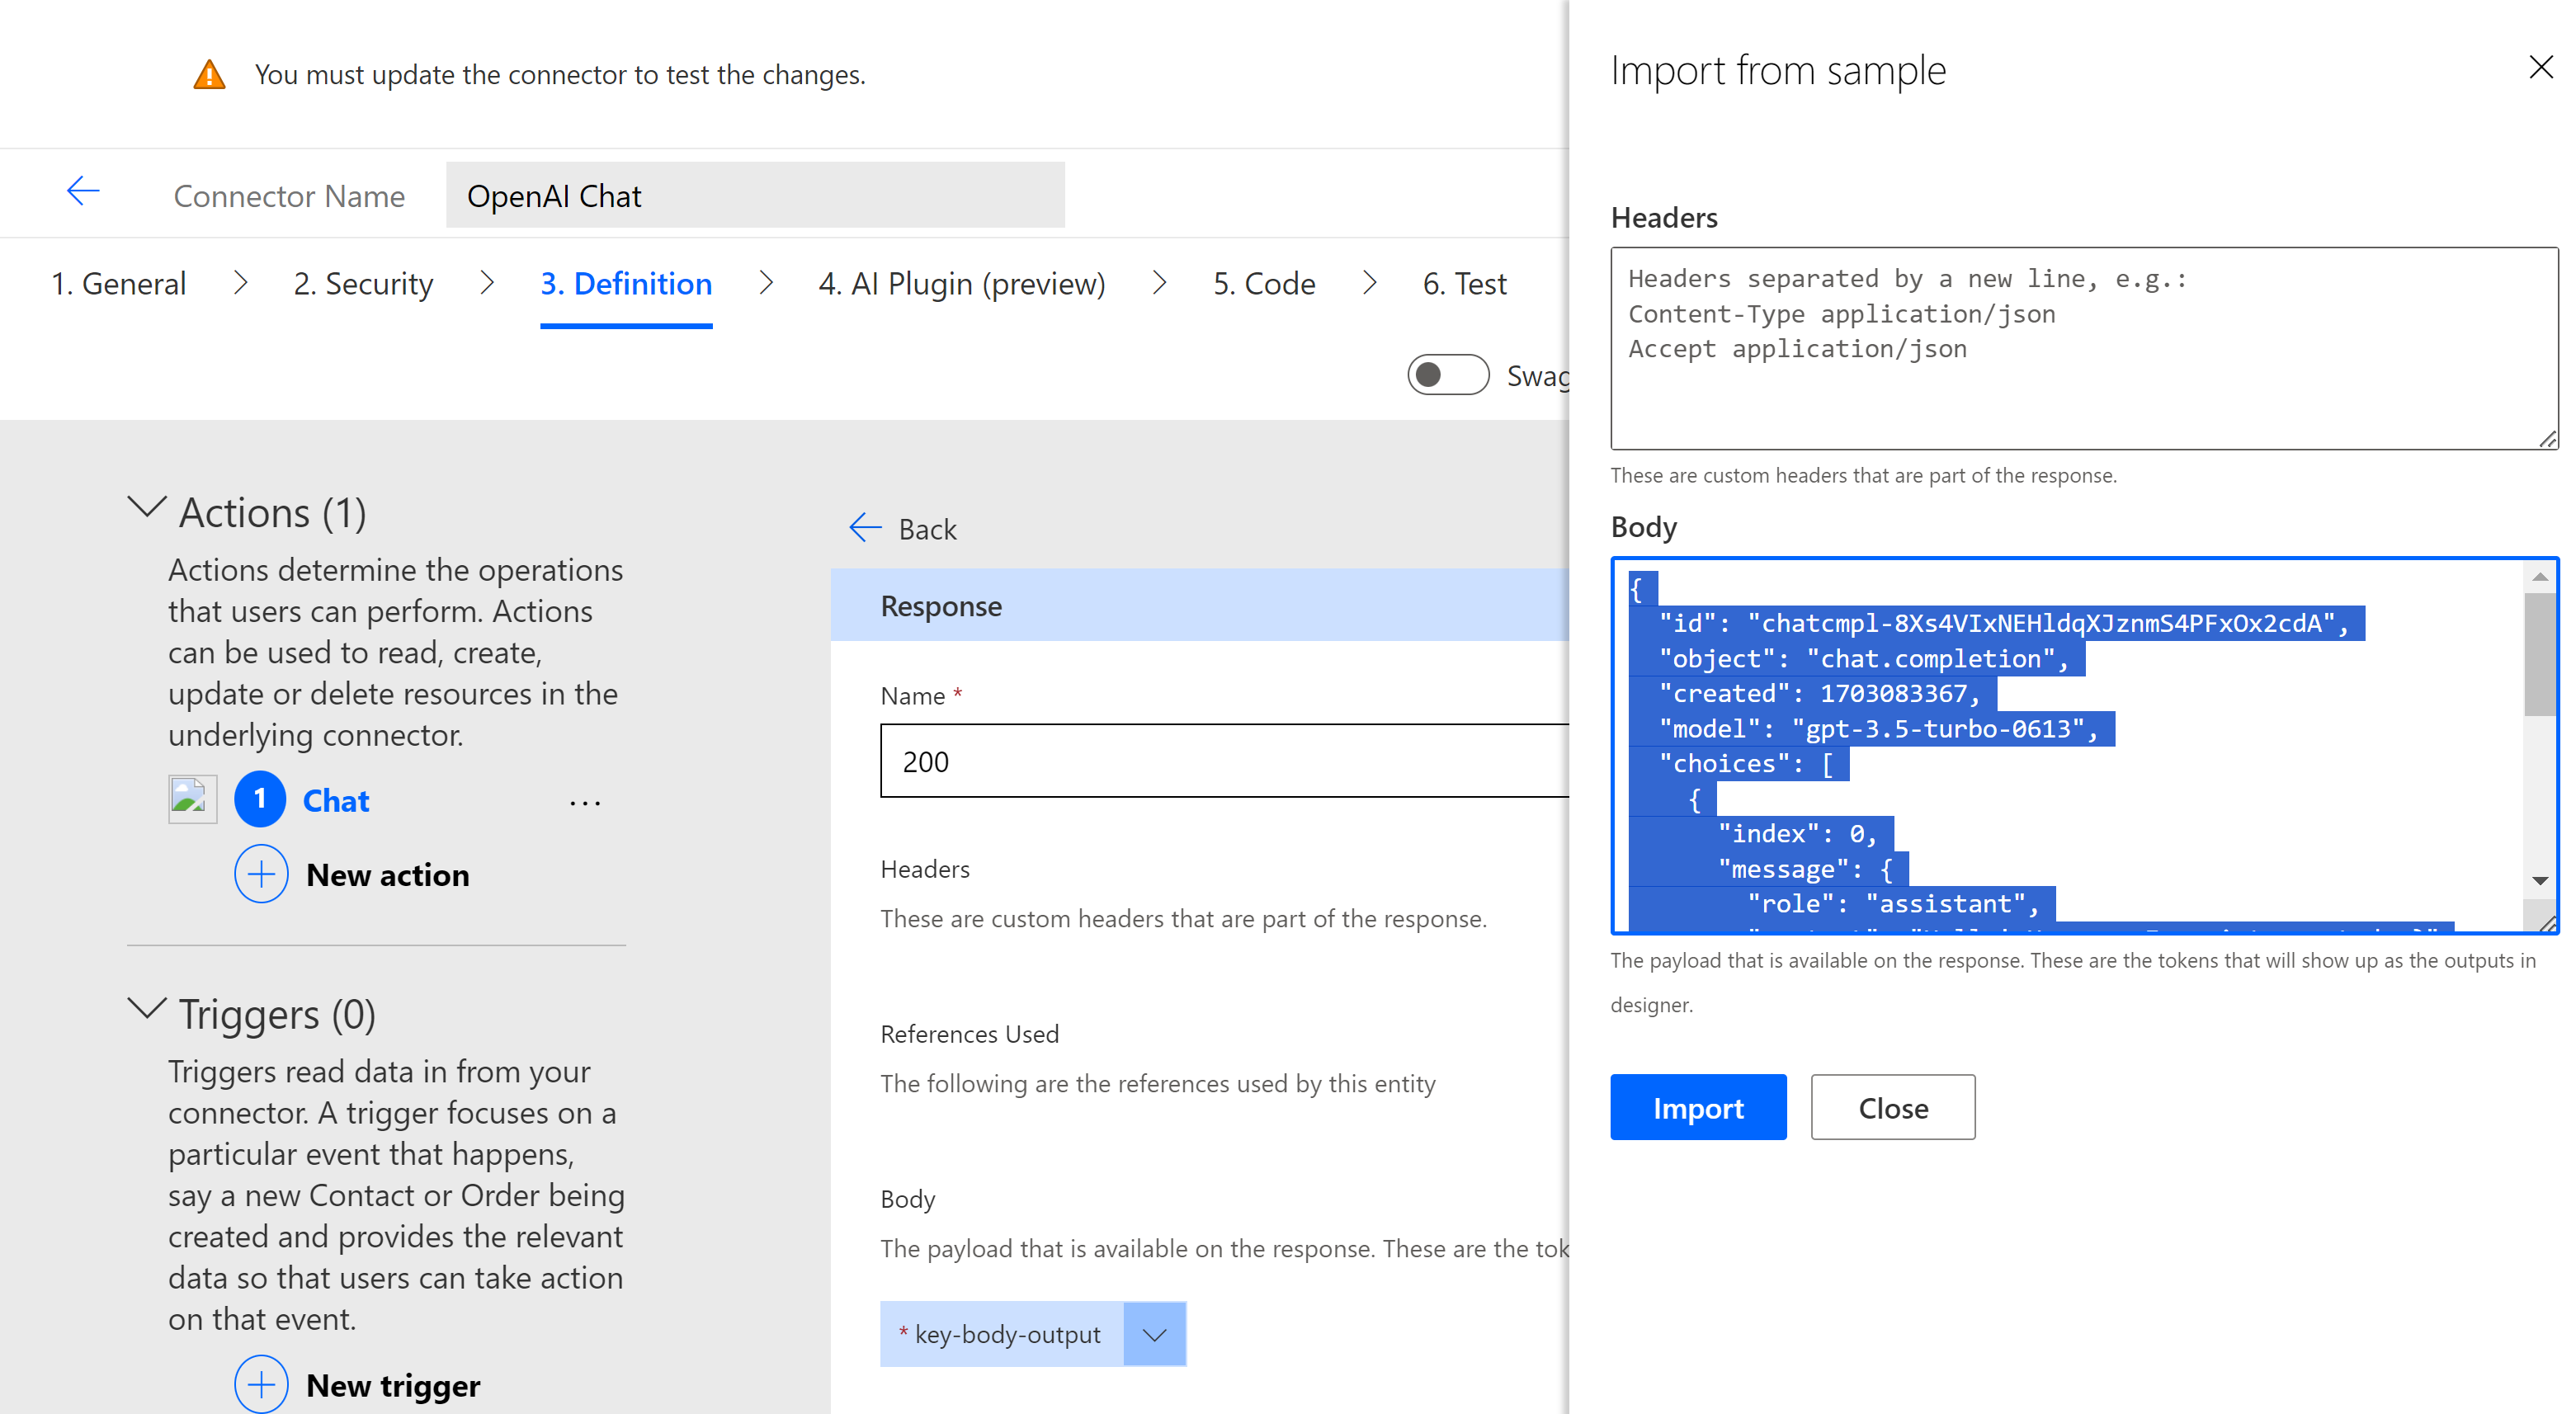Click the back arrow beside Connector Name
2576x1414 pixels.
83,192
